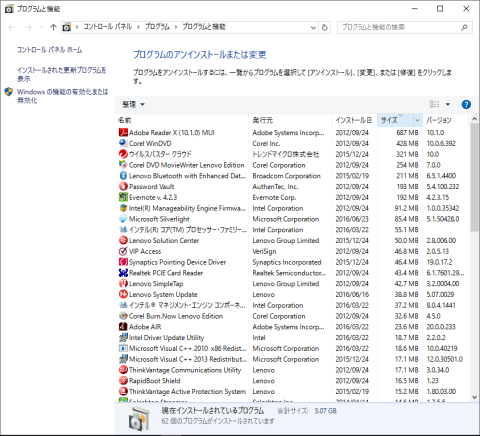Click version 5.1.50428.0 cell
Image resolution: width=480 pixels, height=436 pixels.
(443, 219)
